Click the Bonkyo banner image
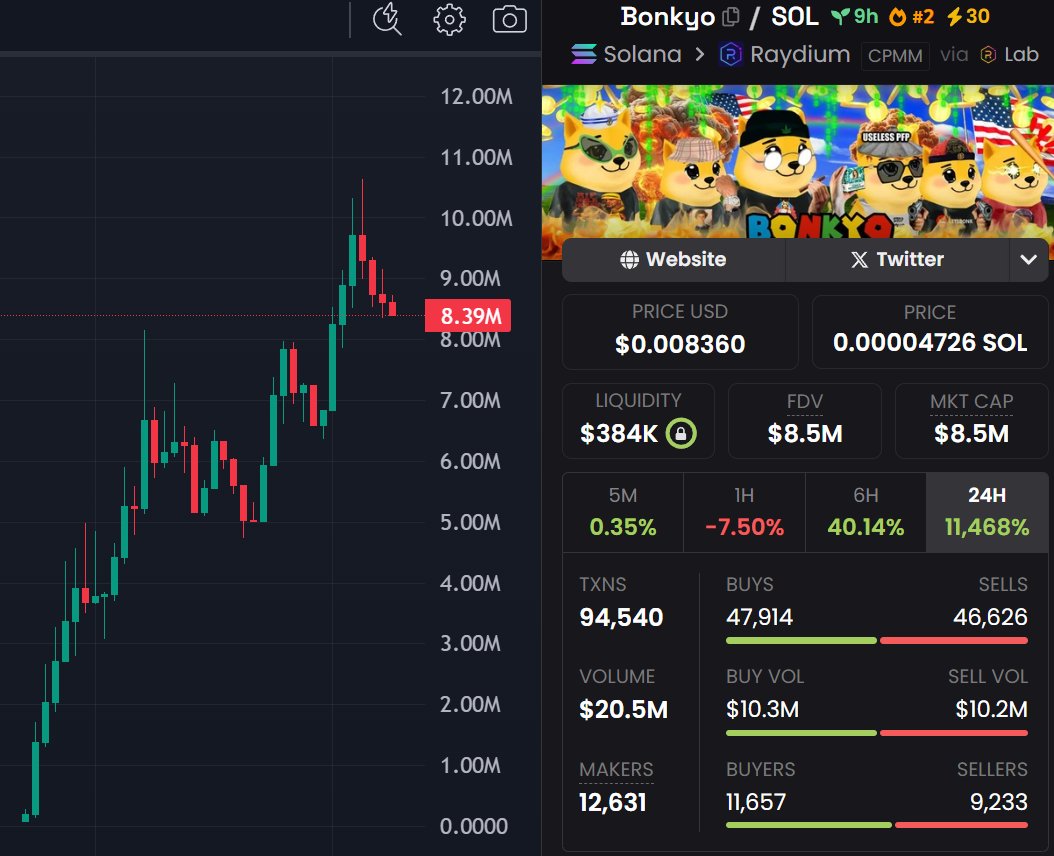The image size is (1054, 856). tap(798, 161)
